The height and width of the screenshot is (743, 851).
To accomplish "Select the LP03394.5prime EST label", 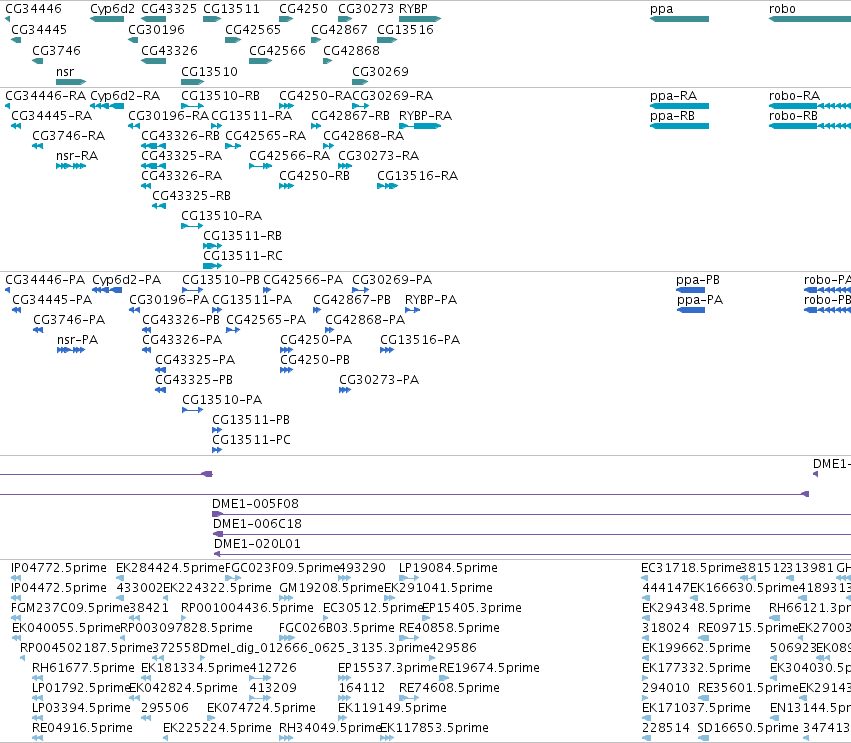I will pyautogui.click(x=81, y=708).
